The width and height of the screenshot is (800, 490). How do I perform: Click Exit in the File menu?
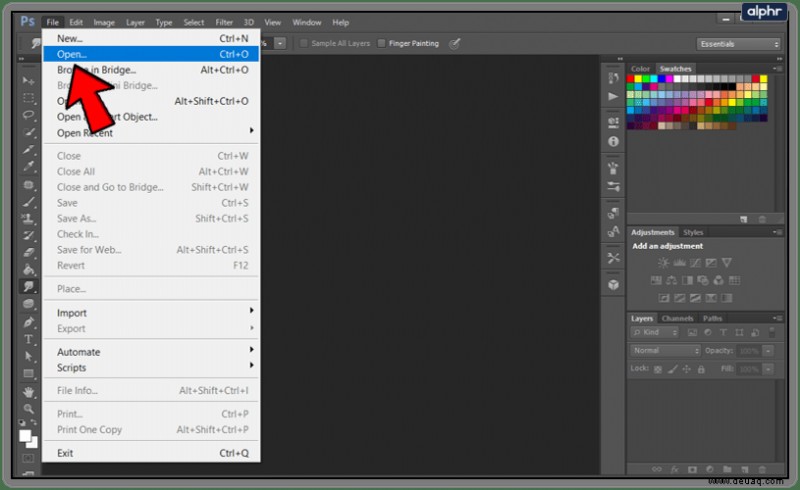tap(151, 453)
